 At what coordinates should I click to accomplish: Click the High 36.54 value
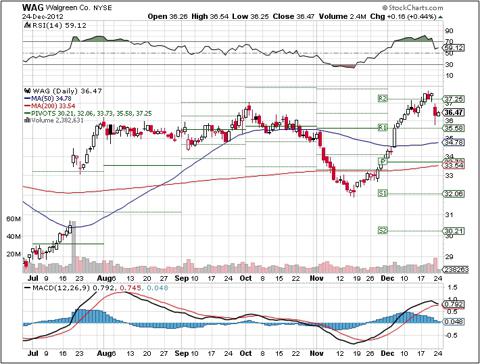(x=210, y=16)
